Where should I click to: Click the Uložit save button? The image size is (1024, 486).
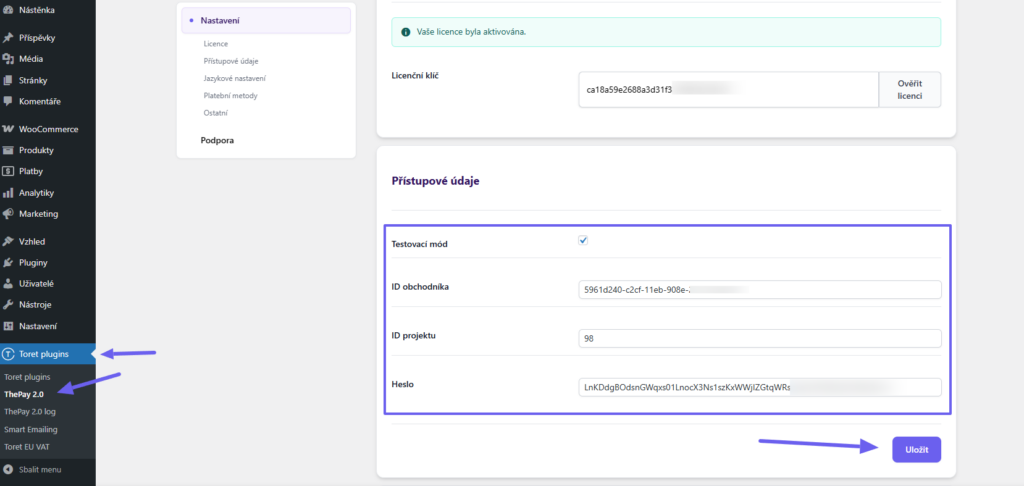916,449
